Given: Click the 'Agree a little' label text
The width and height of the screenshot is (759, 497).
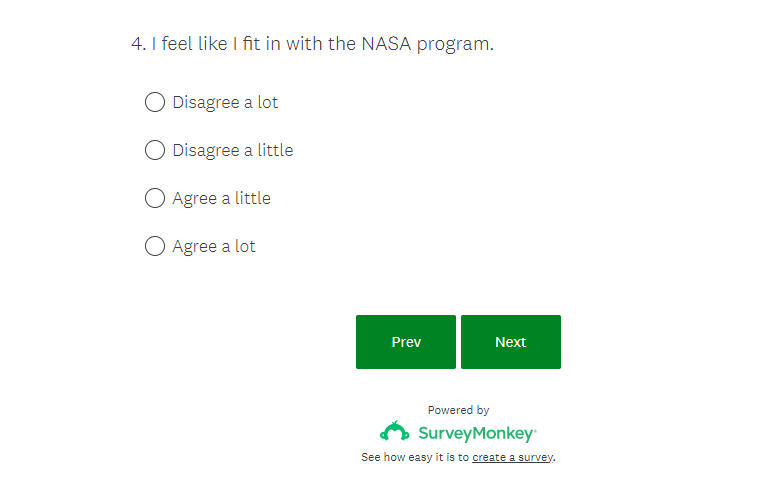Looking at the screenshot, I should [x=221, y=198].
